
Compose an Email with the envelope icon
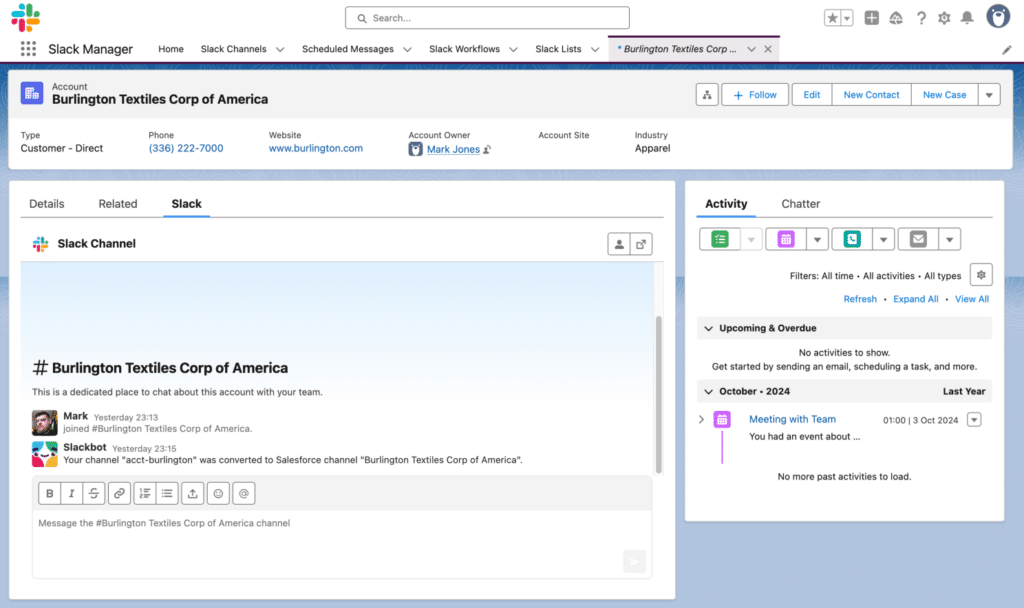click(x=918, y=240)
